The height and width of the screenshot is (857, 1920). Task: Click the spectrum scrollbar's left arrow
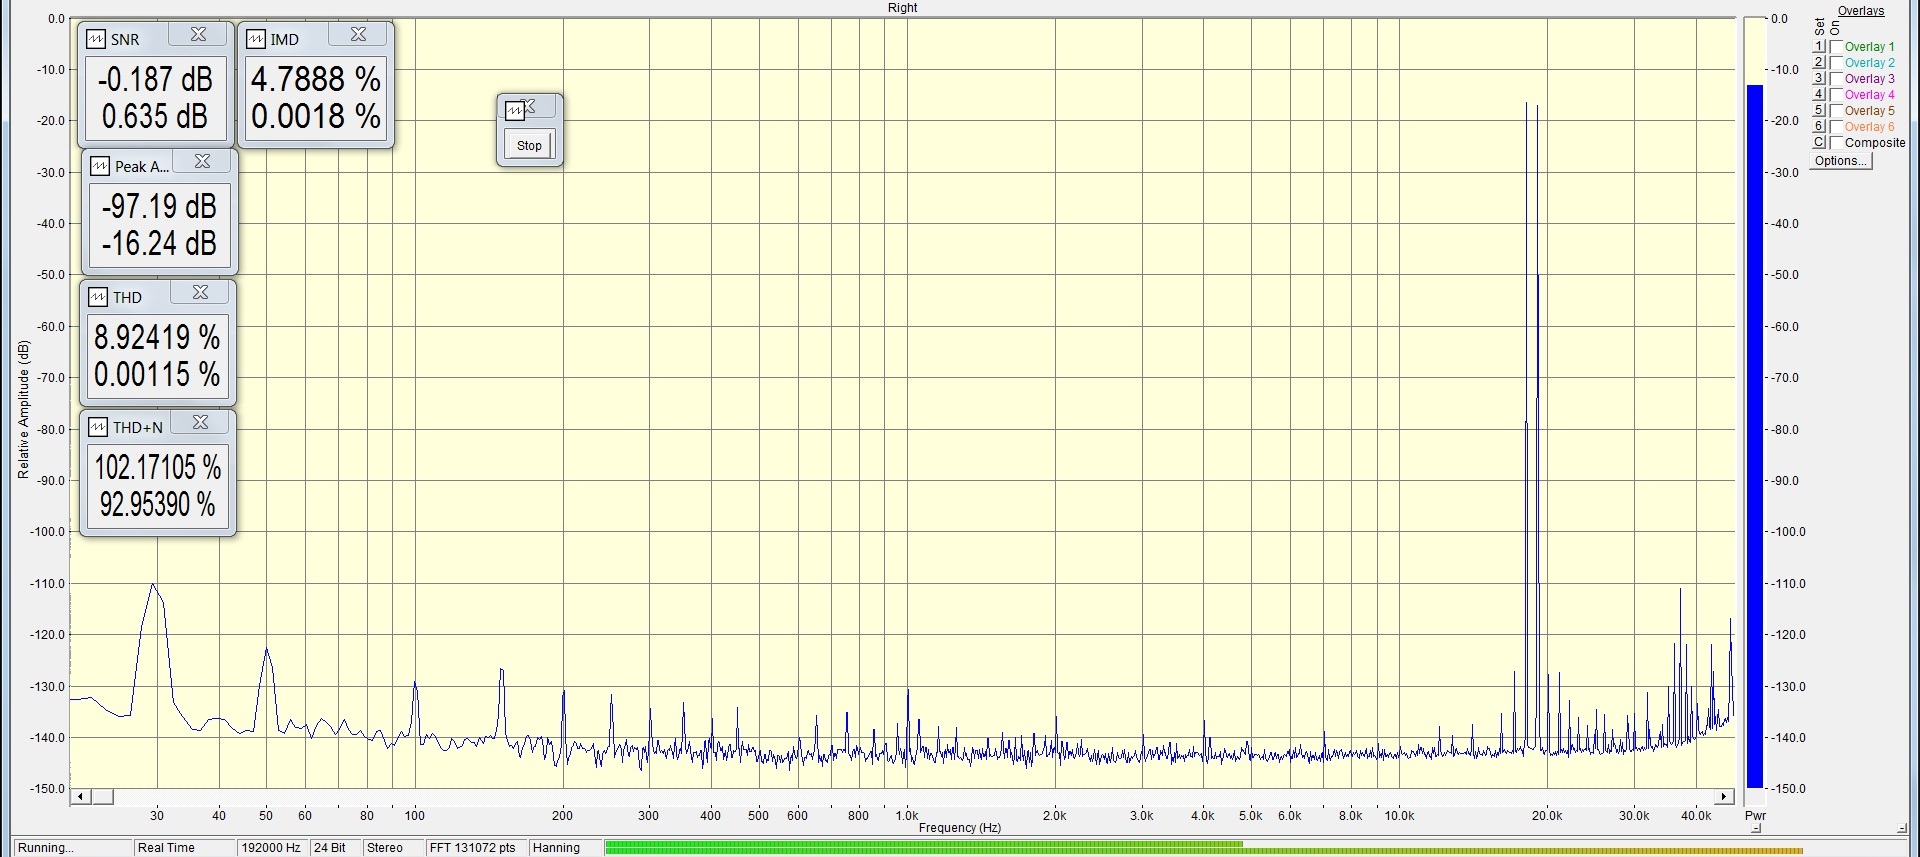point(80,797)
